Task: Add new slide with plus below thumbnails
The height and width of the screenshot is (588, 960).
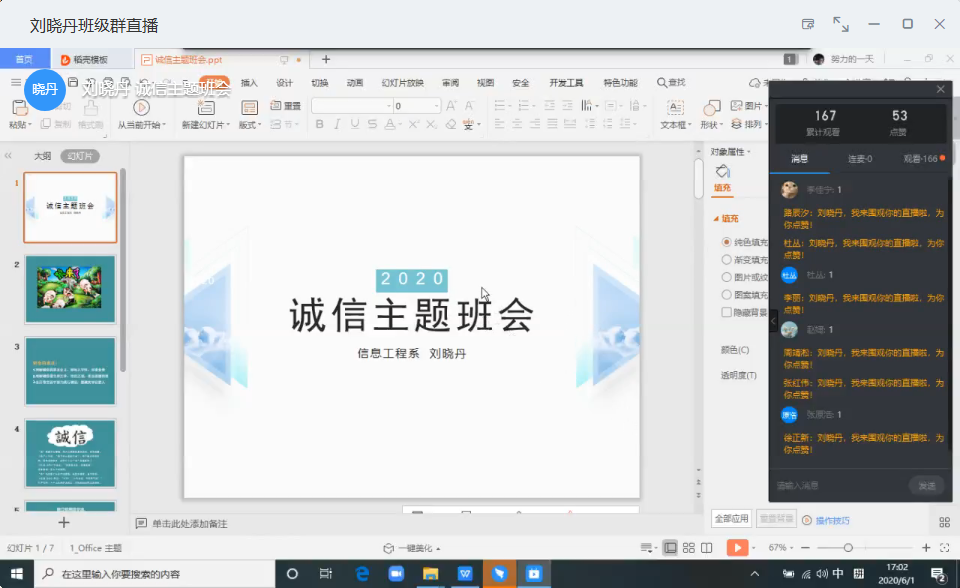Action: pos(64,522)
